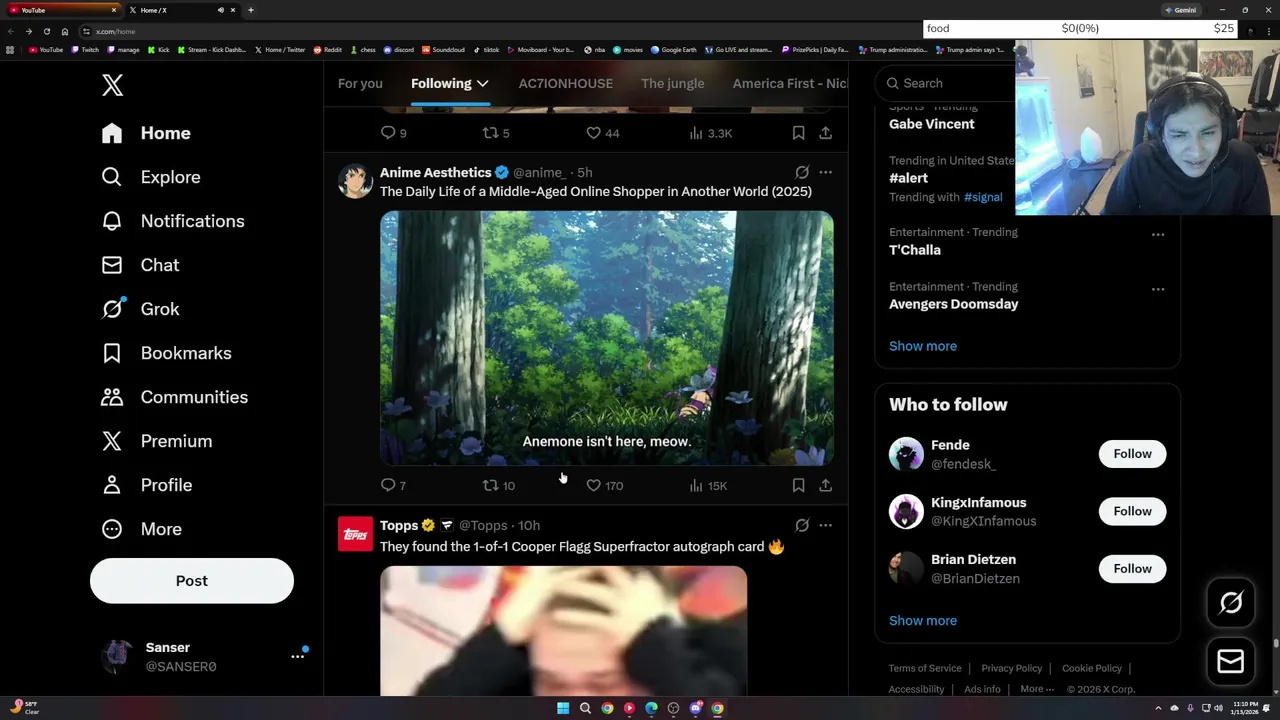The height and width of the screenshot is (720, 1280).
Task: Follow KingXinfamous
Action: point(1132,511)
